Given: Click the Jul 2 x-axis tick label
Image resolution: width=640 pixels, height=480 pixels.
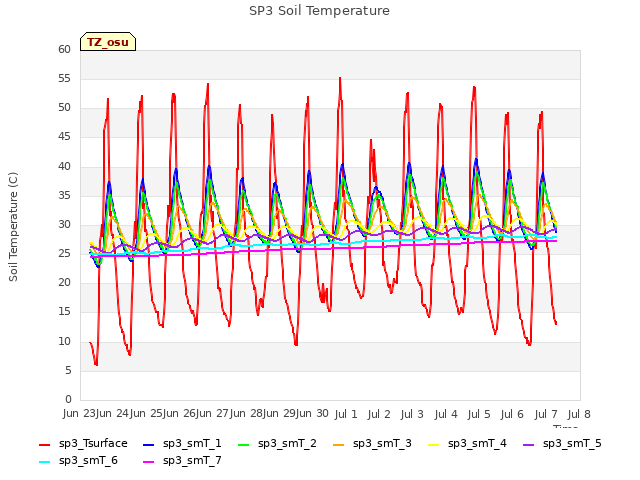Looking at the screenshot, I should point(379,414).
